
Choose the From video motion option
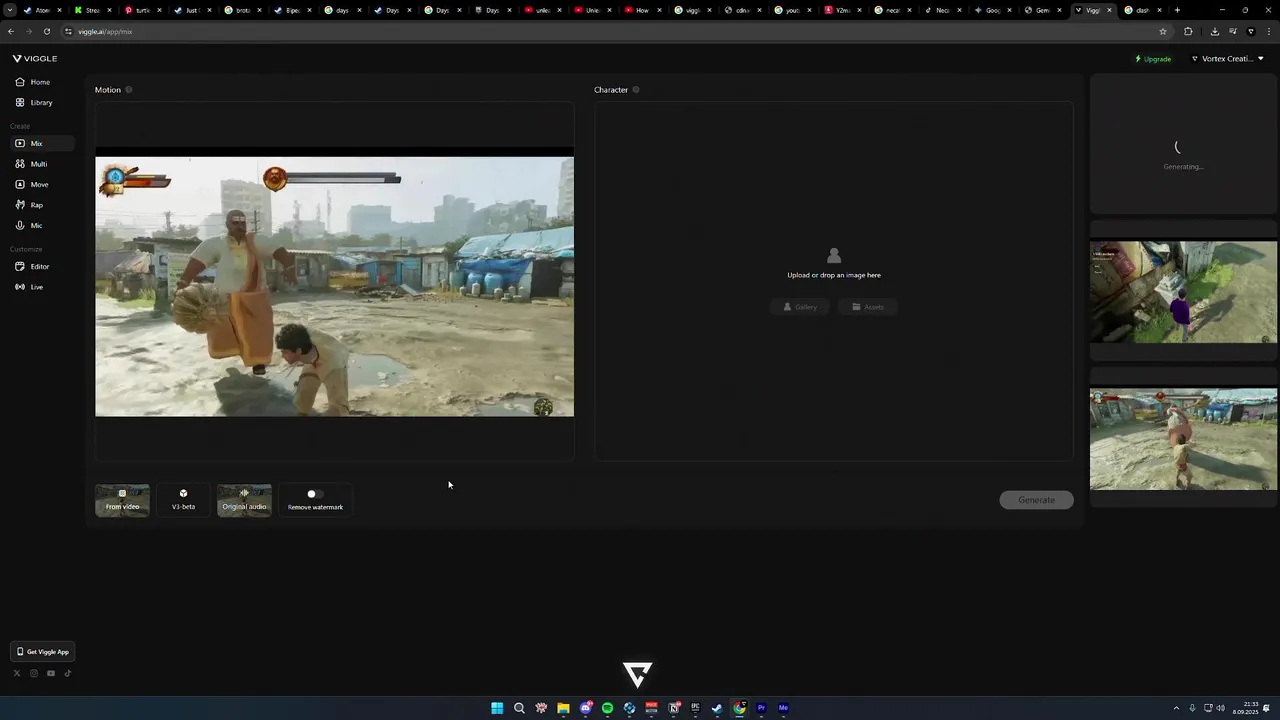pos(122,500)
